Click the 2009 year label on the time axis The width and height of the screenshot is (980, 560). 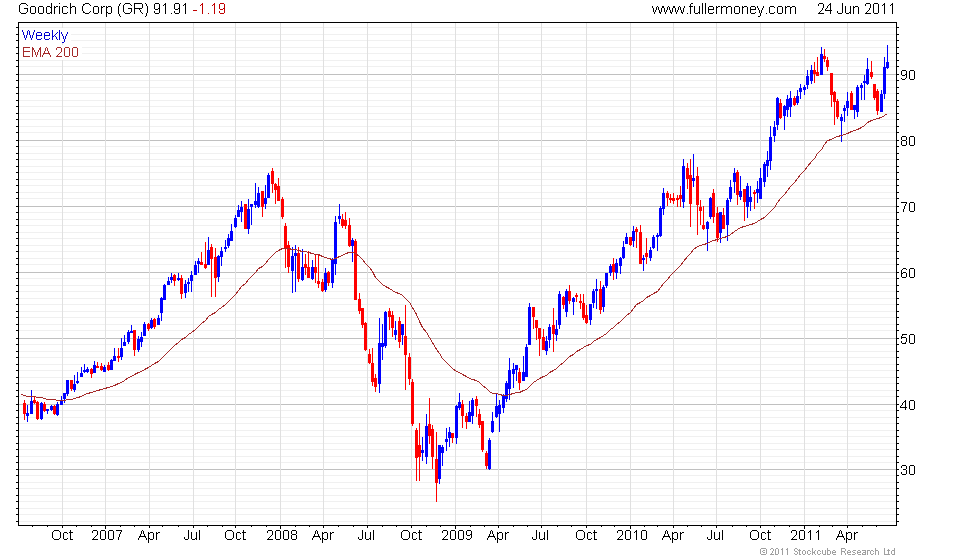pos(457,536)
